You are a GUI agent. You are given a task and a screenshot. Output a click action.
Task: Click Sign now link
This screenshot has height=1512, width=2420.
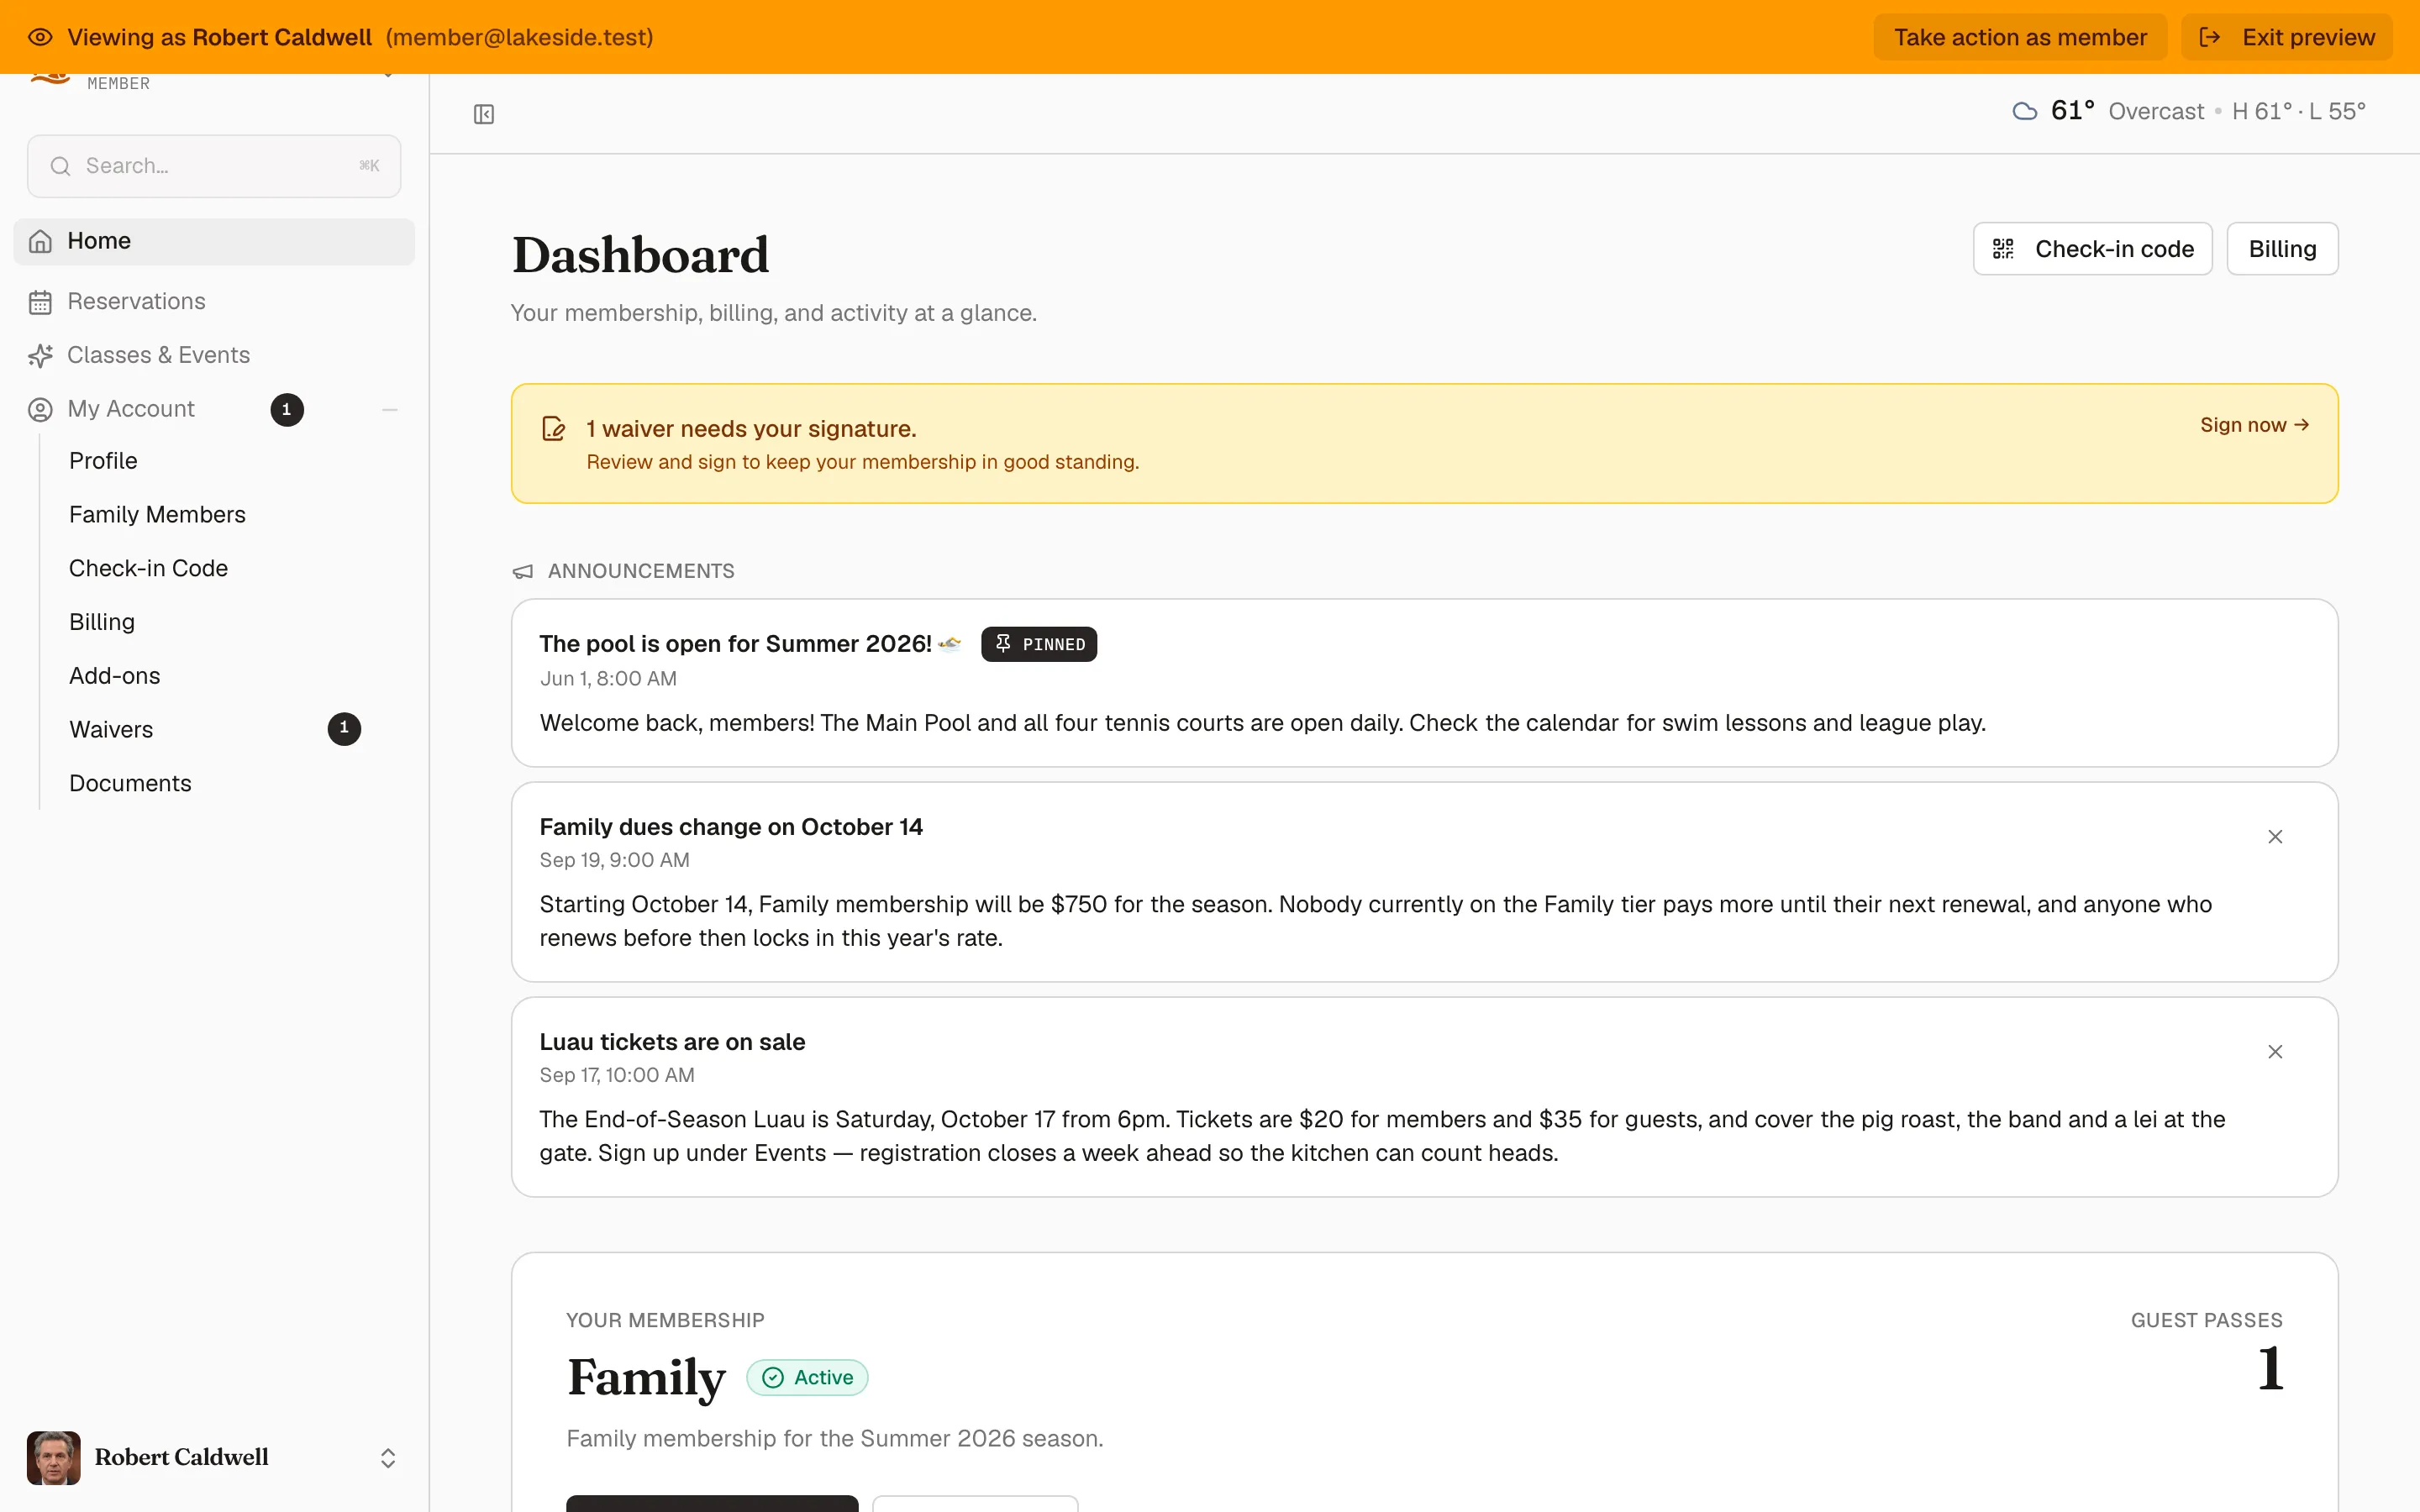2254,425
